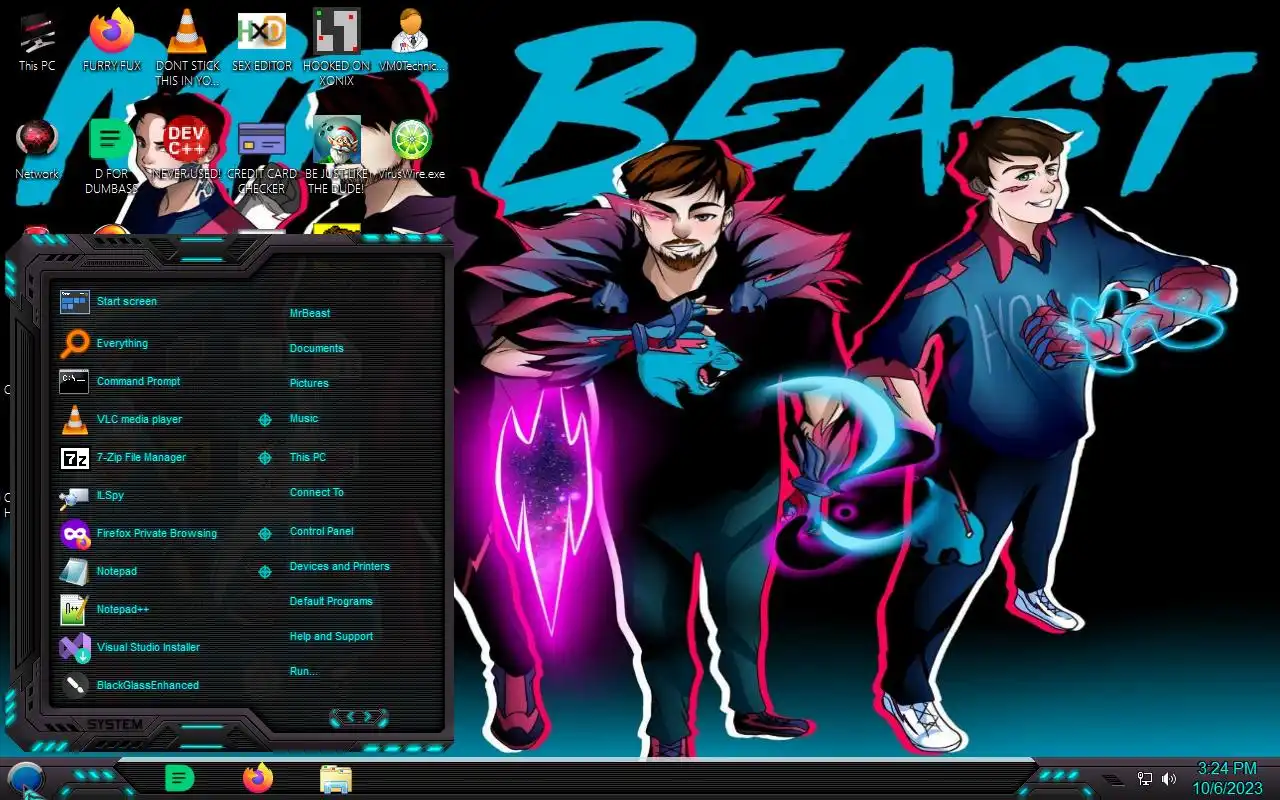Select the Command Prompt text entry
1280x800 pixels.
click(139, 381)
